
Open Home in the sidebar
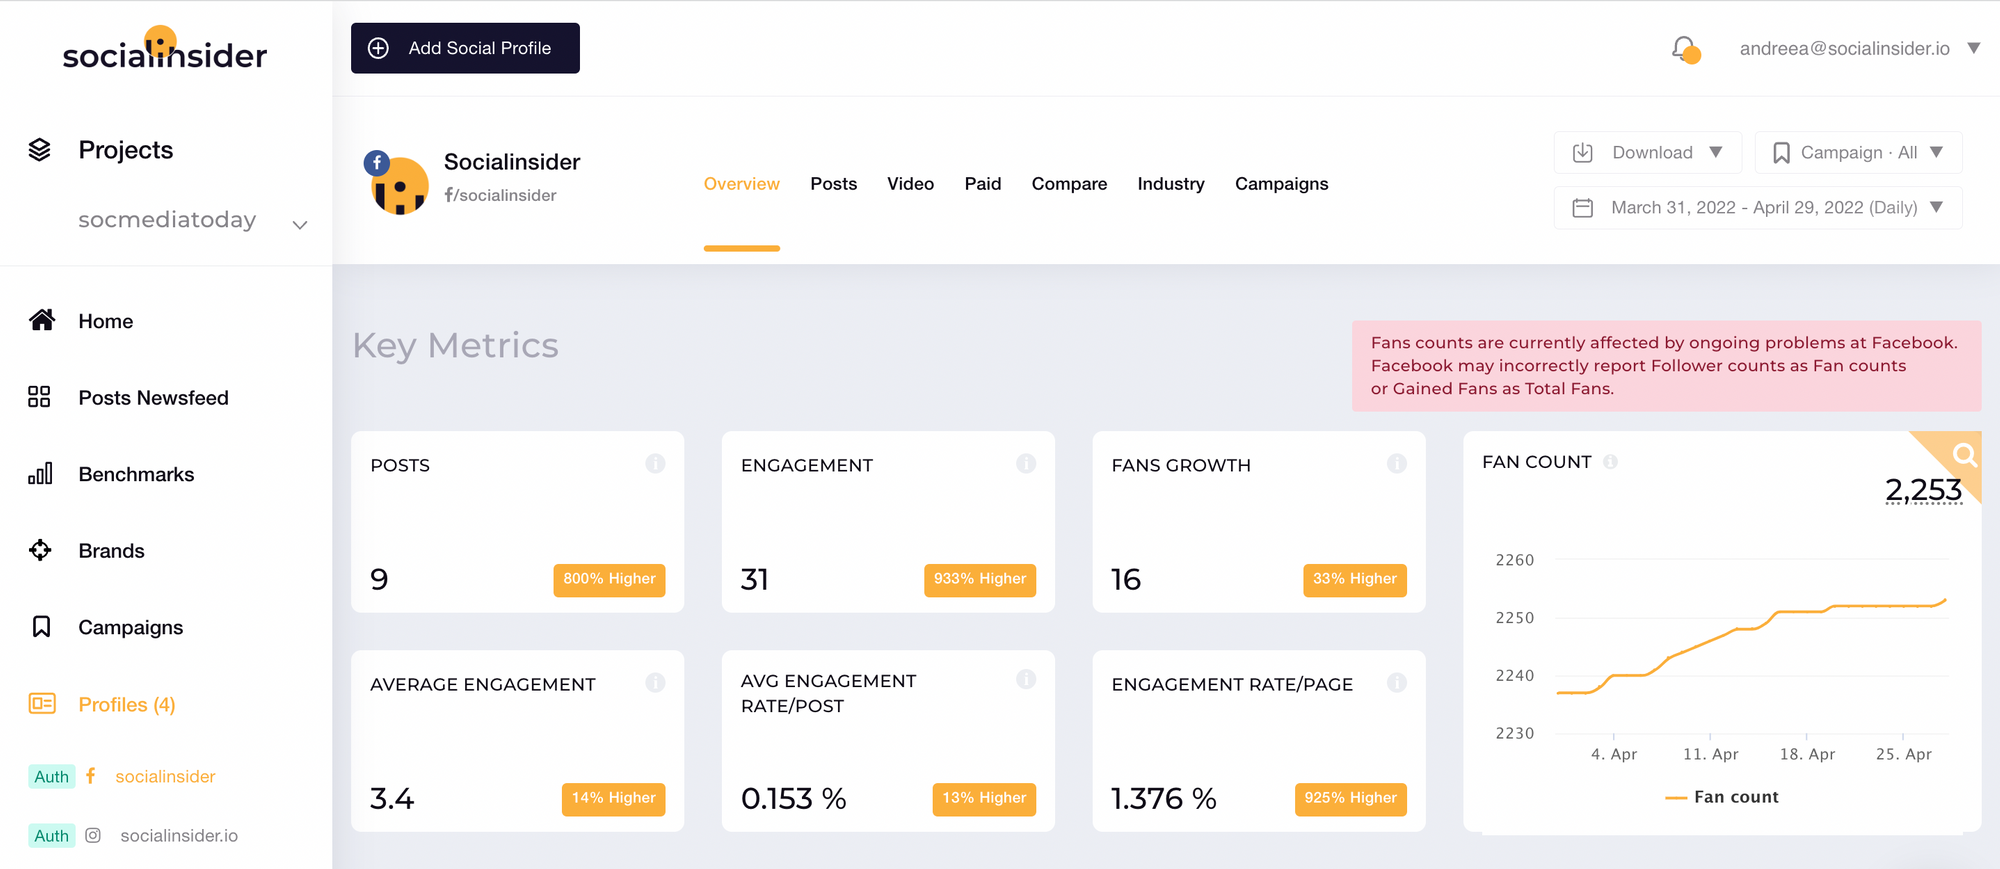click(x=105, y=321)
